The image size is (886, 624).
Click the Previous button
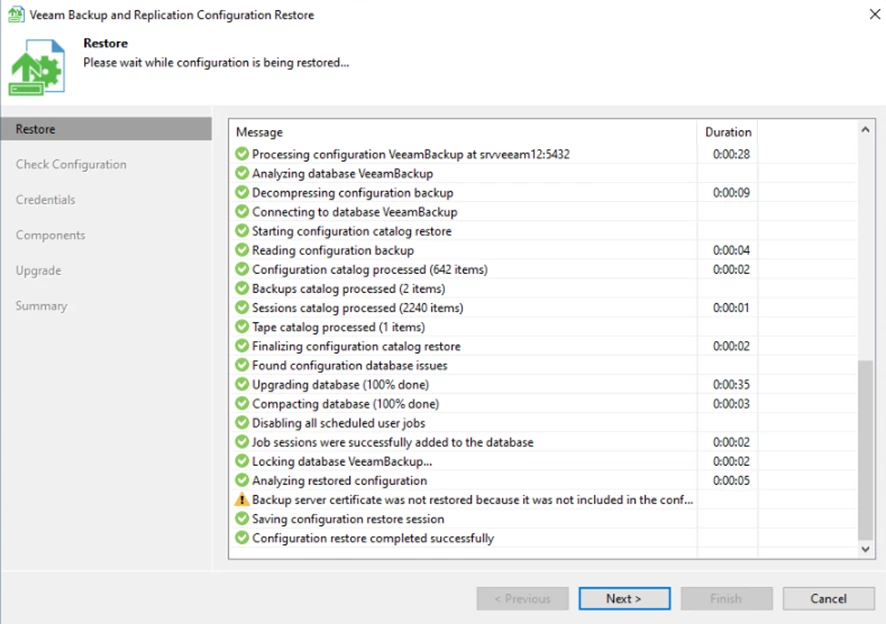click(x=523, y=599)
